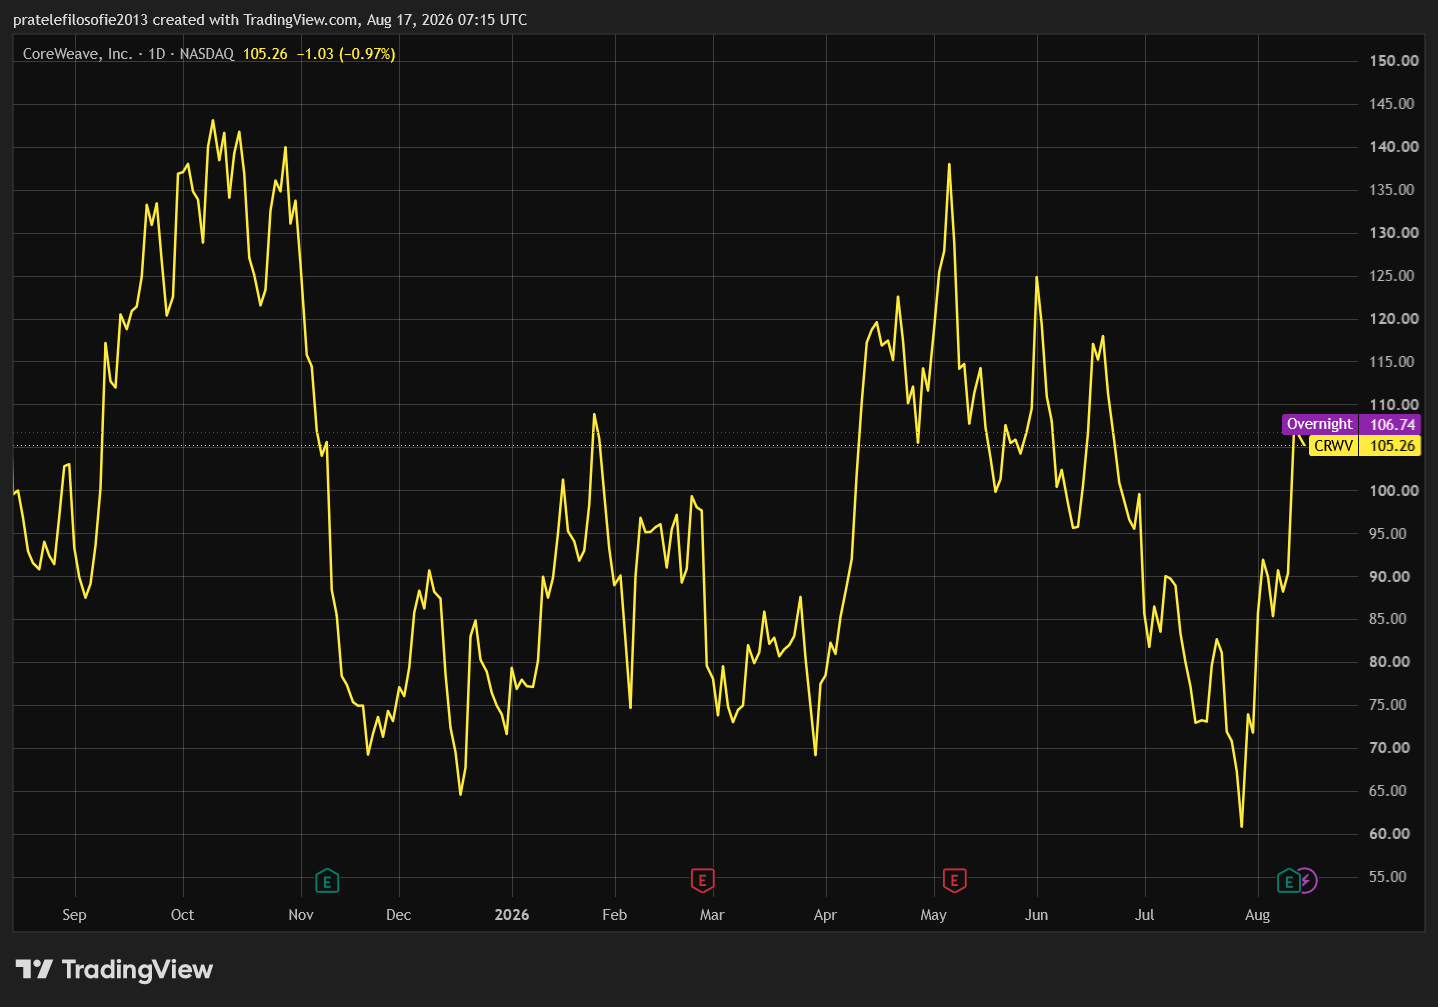Click the 'Aug' label on time axis
Image resolution: width=1438 pixels, height=1007 pixels.
pyautogui.click(x=1257, y=915)
